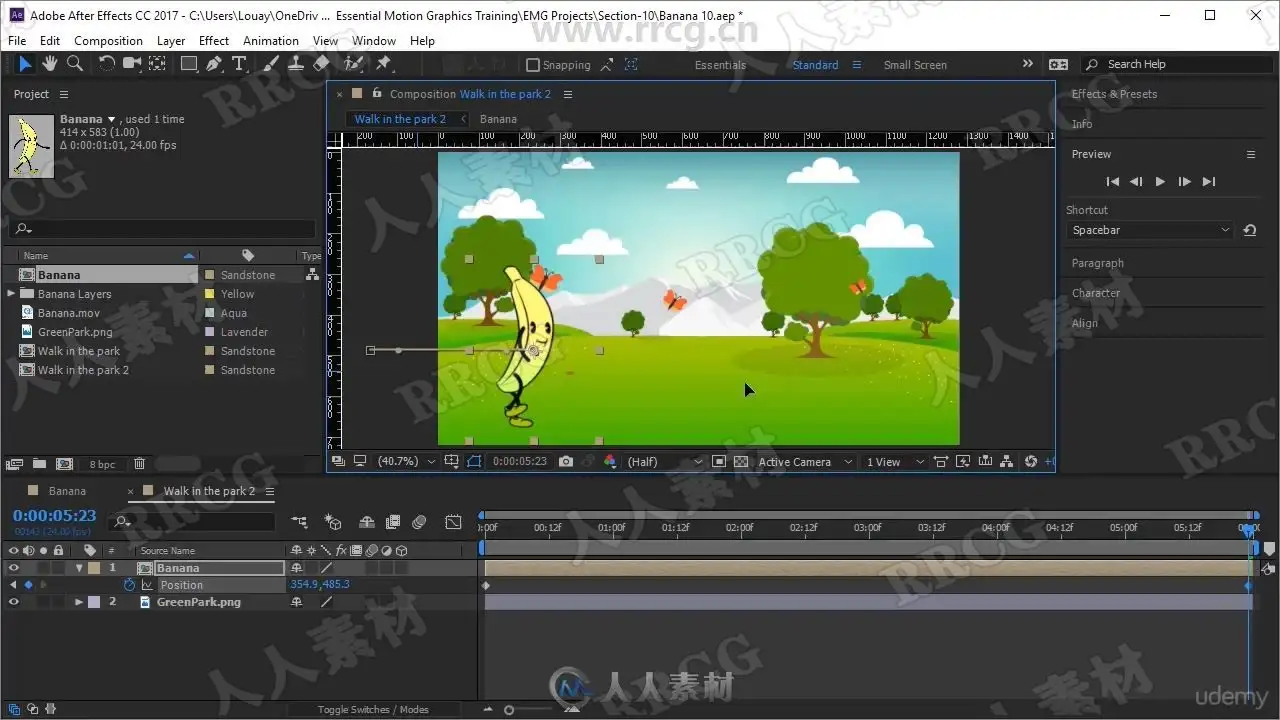
Task: Expand the GreenPark.png layer properties
Action: point(79,602)
